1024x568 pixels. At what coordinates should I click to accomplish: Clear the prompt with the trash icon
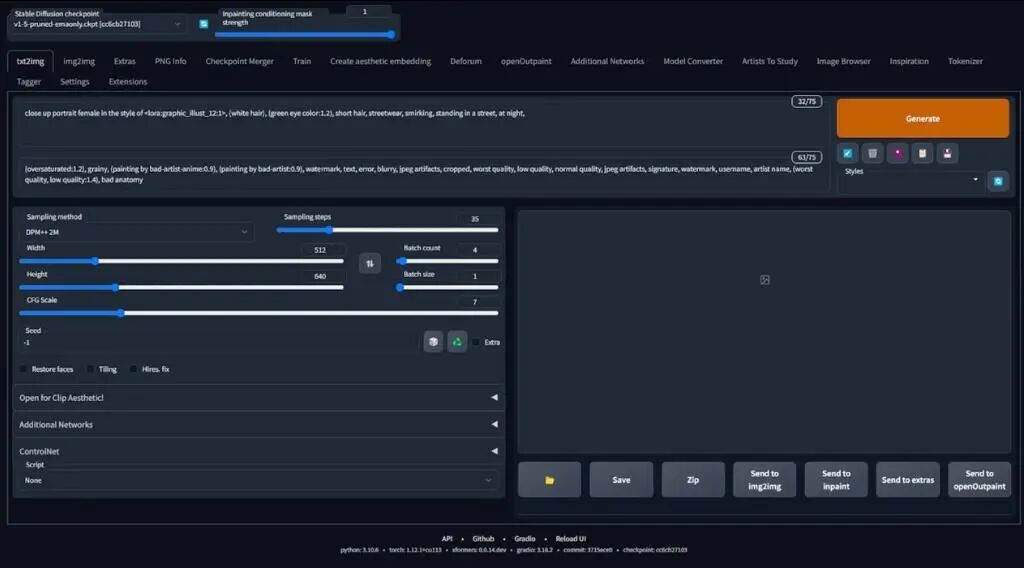pos(872,153)
